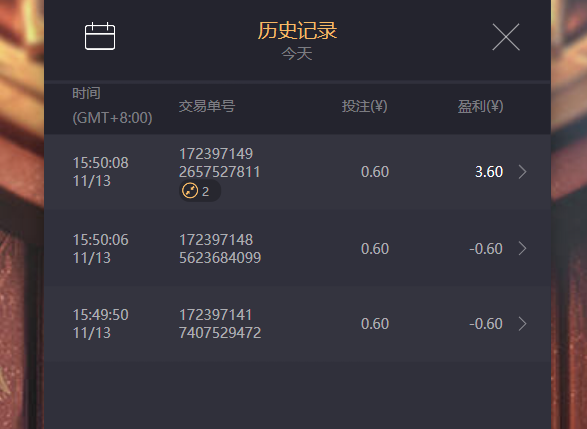
Task: Expand details arrow for the 3.60 profit record
Action: [x=523, y=172]
